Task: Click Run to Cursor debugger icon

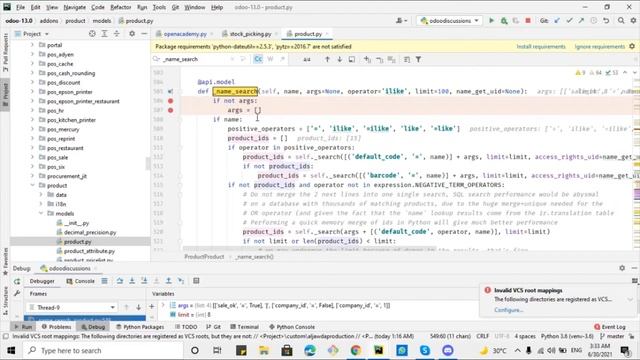Action: point(181,281)
